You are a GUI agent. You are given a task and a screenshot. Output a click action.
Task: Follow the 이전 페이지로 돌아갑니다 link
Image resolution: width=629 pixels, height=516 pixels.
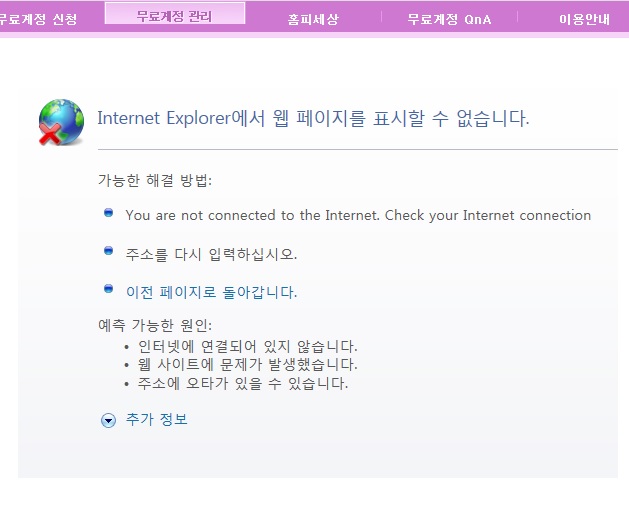click(x=211, y=292)
